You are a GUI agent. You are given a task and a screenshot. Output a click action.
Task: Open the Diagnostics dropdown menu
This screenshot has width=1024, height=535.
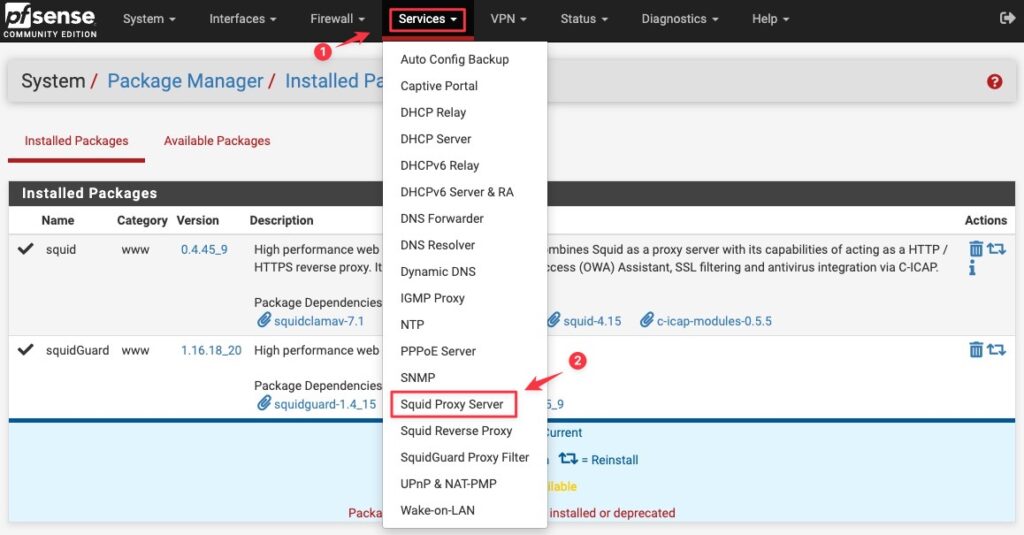(x=679, y=19)
